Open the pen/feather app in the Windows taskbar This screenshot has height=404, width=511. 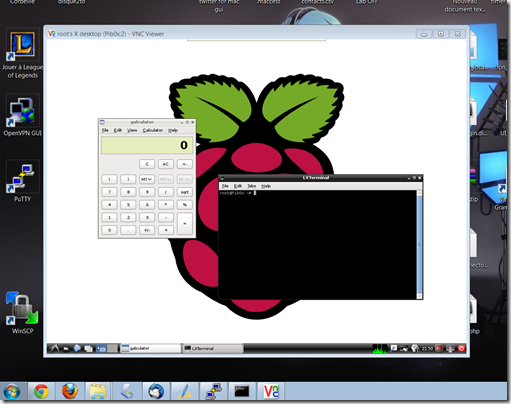point(184,391)
